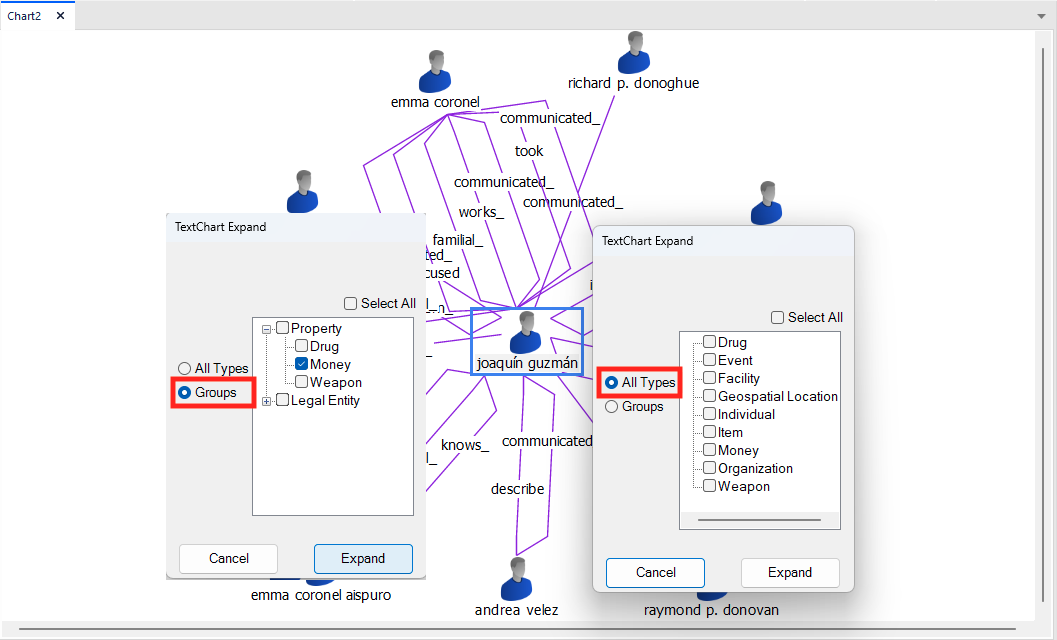Viewport: 1057px width, 640px height.
Task: Select the andrea velez person node
Action: click(516, 579)
